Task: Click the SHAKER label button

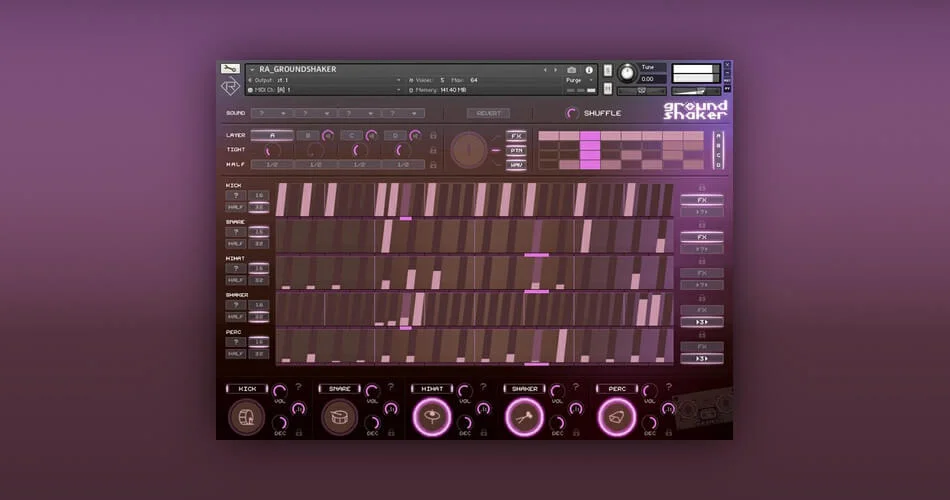Action: (x=525, y=388)
